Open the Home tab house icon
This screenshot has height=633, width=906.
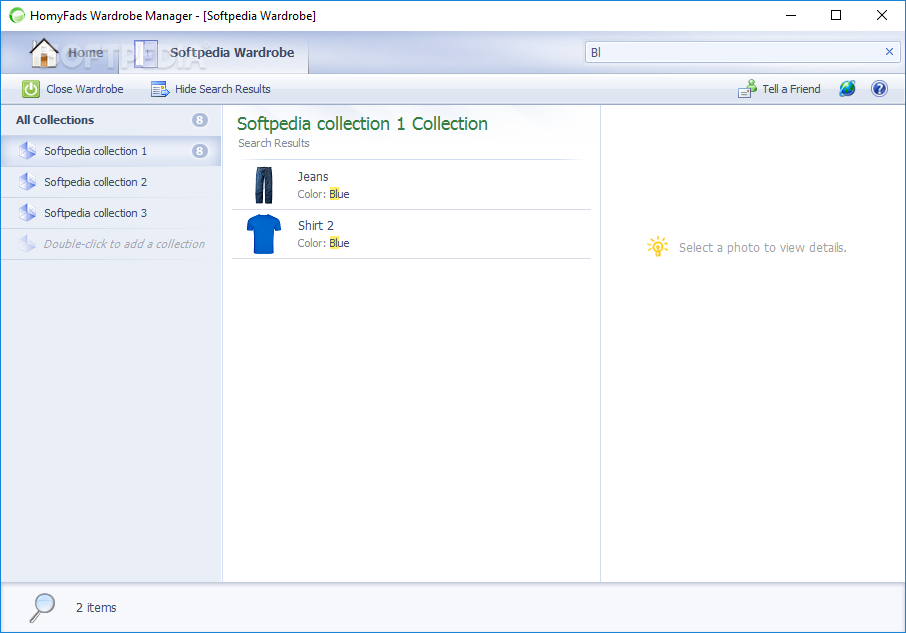point(44,53)
